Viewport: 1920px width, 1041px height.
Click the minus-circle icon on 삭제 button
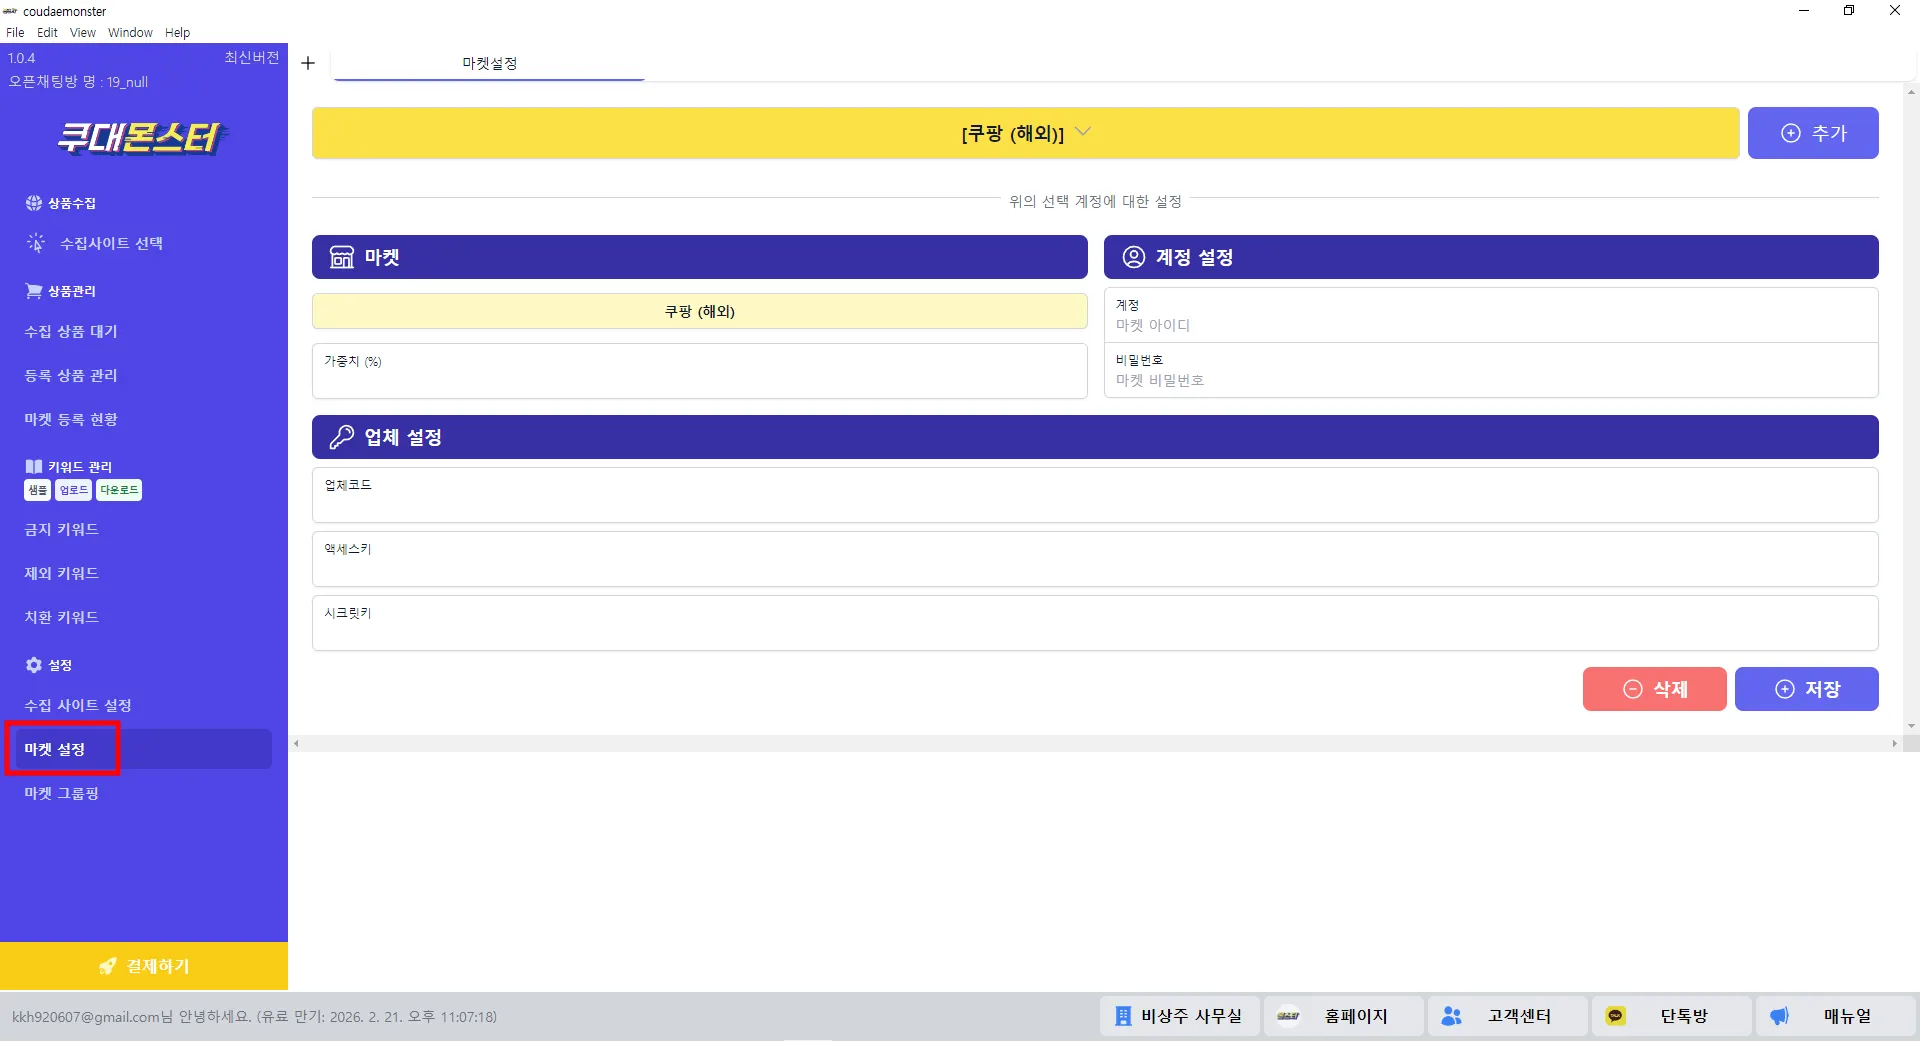1633,689
